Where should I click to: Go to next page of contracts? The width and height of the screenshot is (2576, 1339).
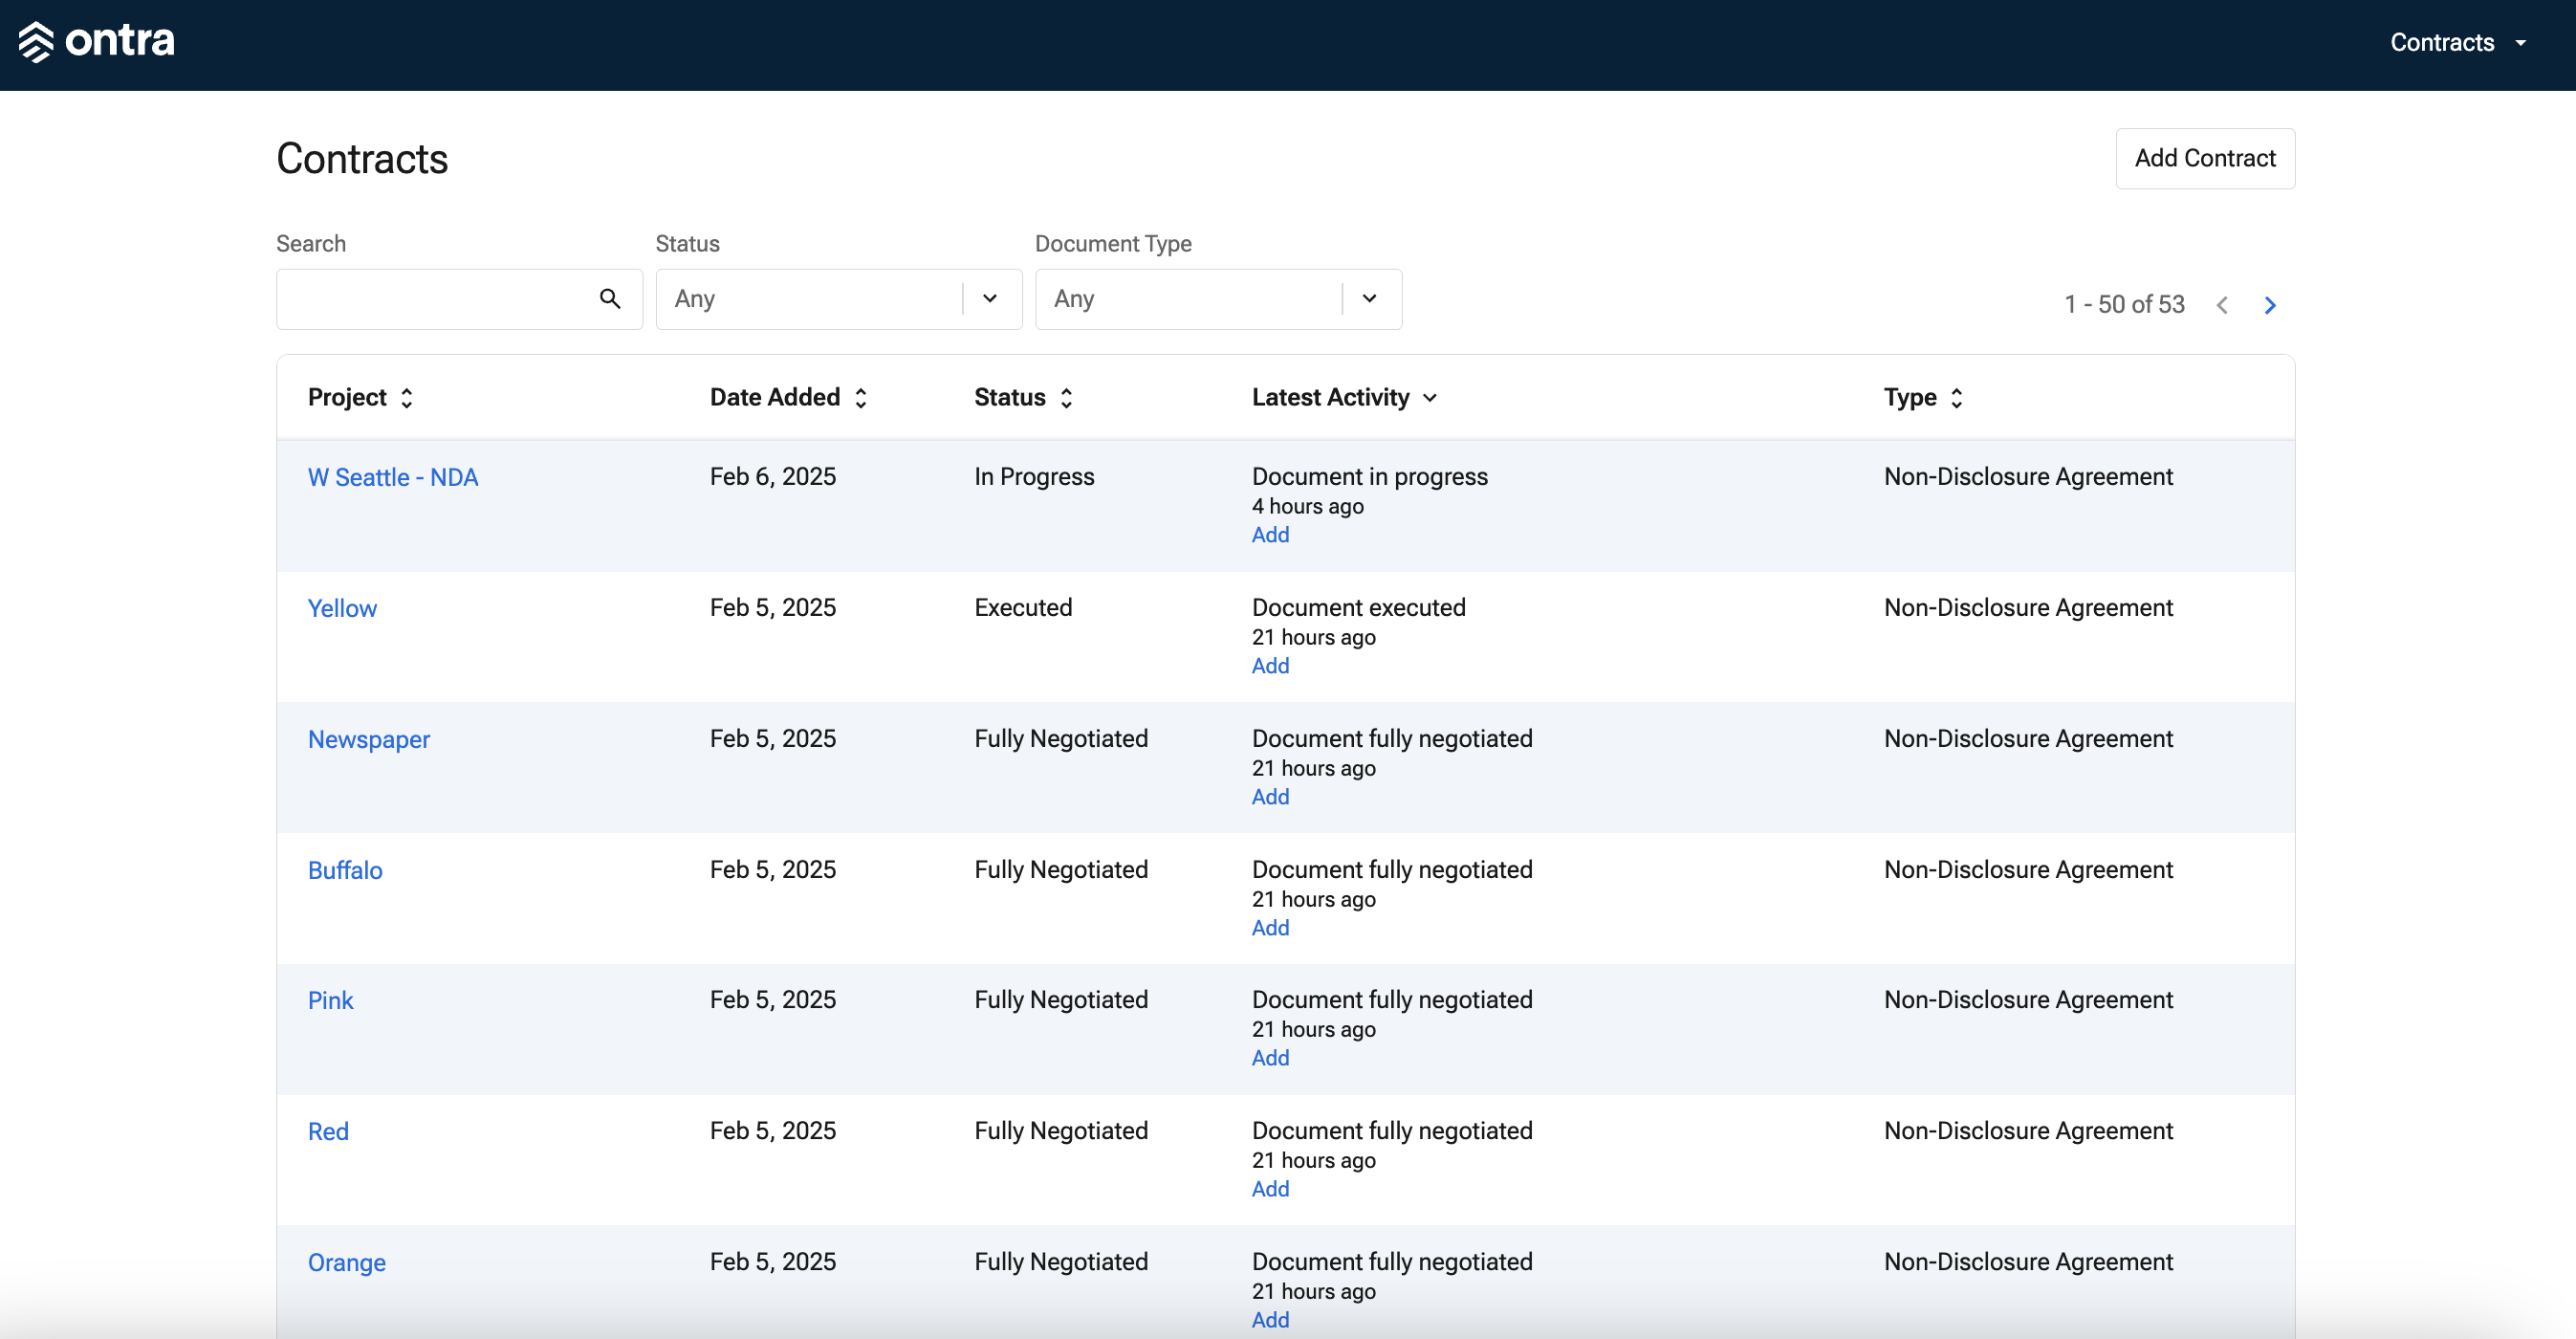pyautogui.click(x=2269, y=305)
